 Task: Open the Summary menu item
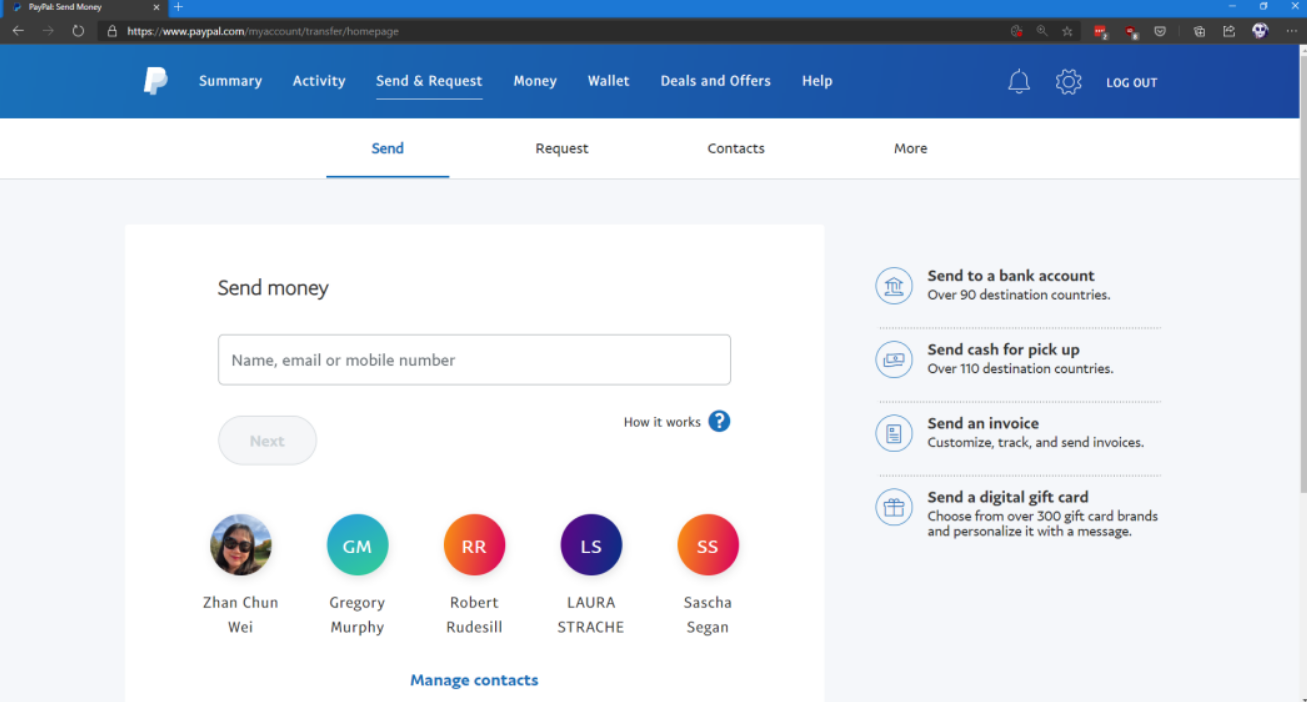point(230,81)
